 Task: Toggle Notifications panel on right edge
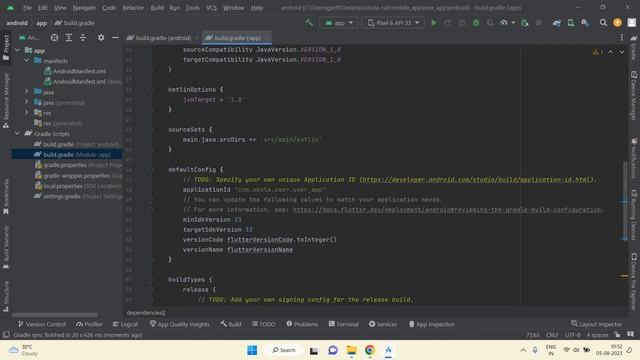(x=634, y=158)
